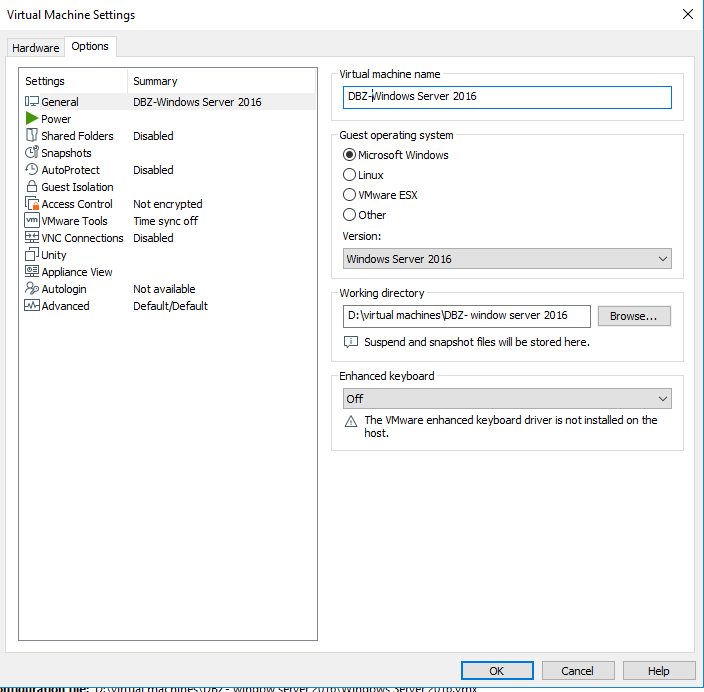Screen dimensions: 704x692
Task: Select the Snapshots row label
Action: pos(66,153)
